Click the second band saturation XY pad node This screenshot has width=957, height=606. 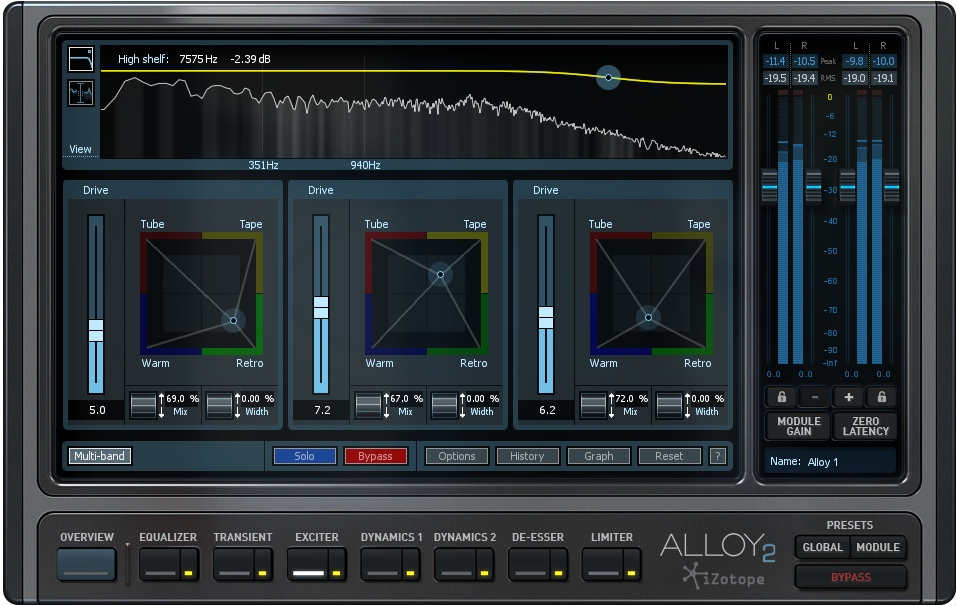[x=440, y=275]
